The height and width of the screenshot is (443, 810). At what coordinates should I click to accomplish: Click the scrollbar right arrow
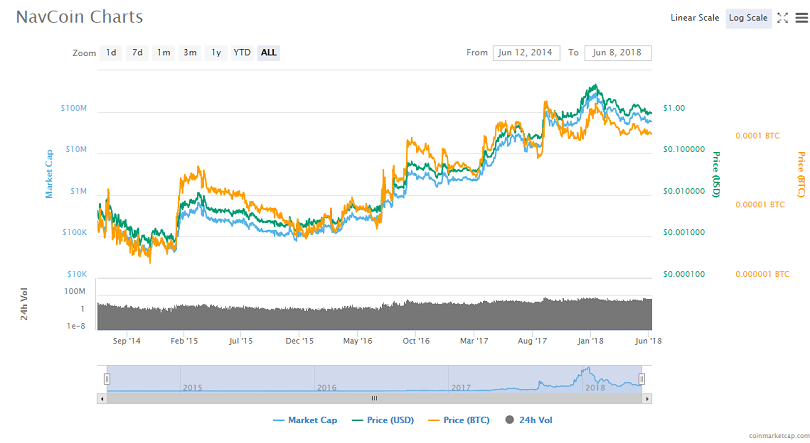[x=646, y=398]
